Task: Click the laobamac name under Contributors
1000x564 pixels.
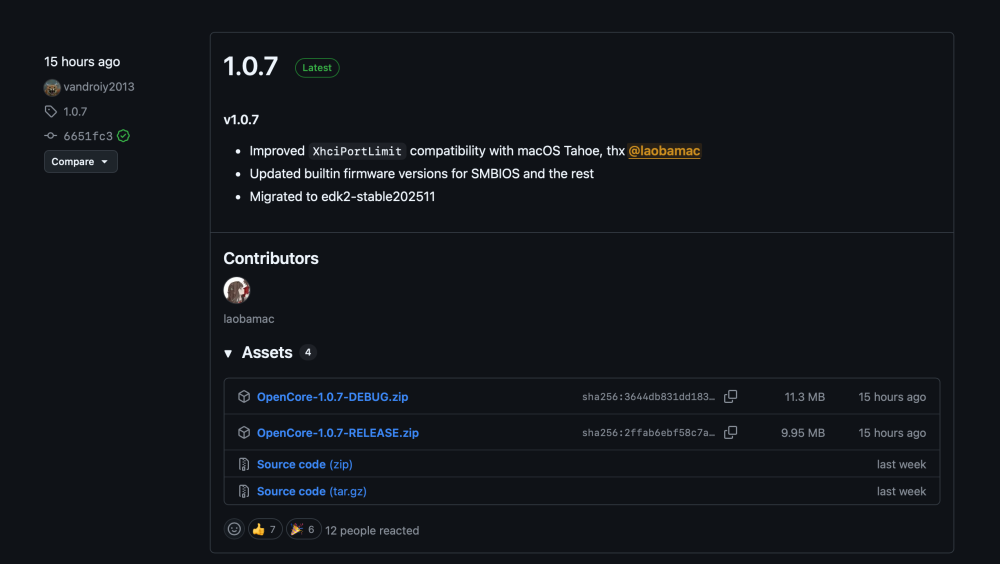Action: [249, 319]
